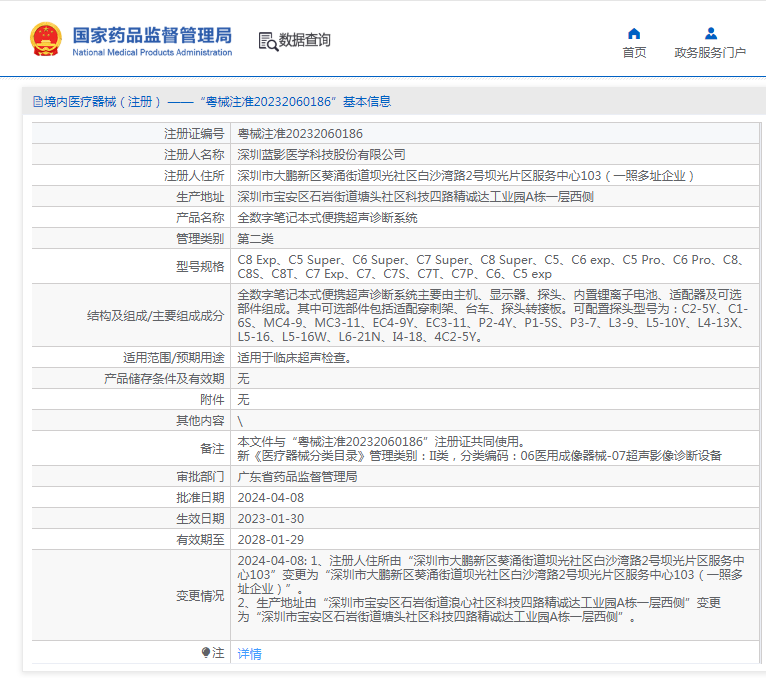
Task: Click 国家药品监督管理局 site title
Action: click(152, 35)
